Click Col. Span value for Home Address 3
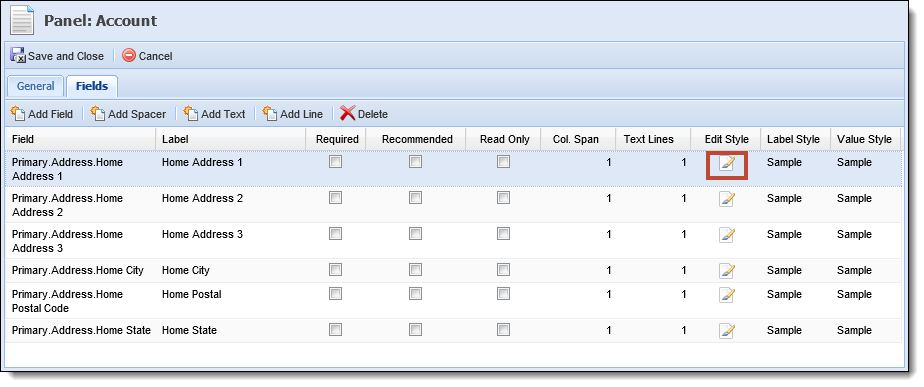Screen dimensions: 924x387 click(x=609, y=234)
